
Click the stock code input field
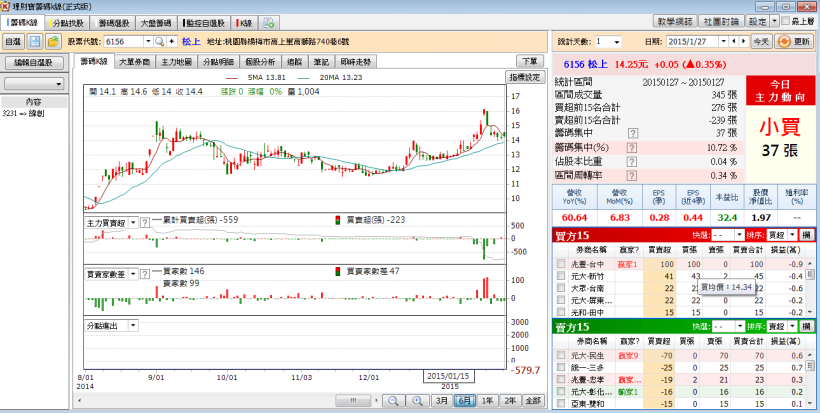point(123,41)
